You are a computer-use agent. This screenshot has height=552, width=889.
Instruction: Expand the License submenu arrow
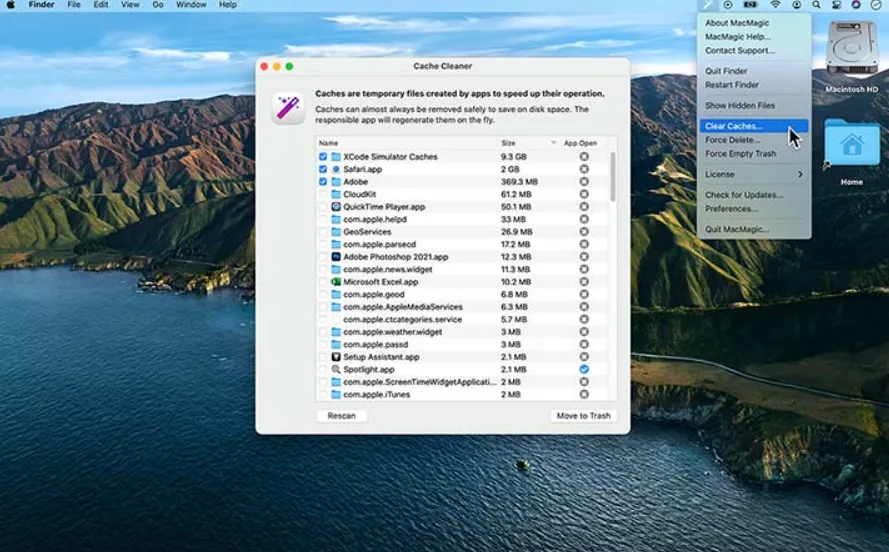pos(800,174)
